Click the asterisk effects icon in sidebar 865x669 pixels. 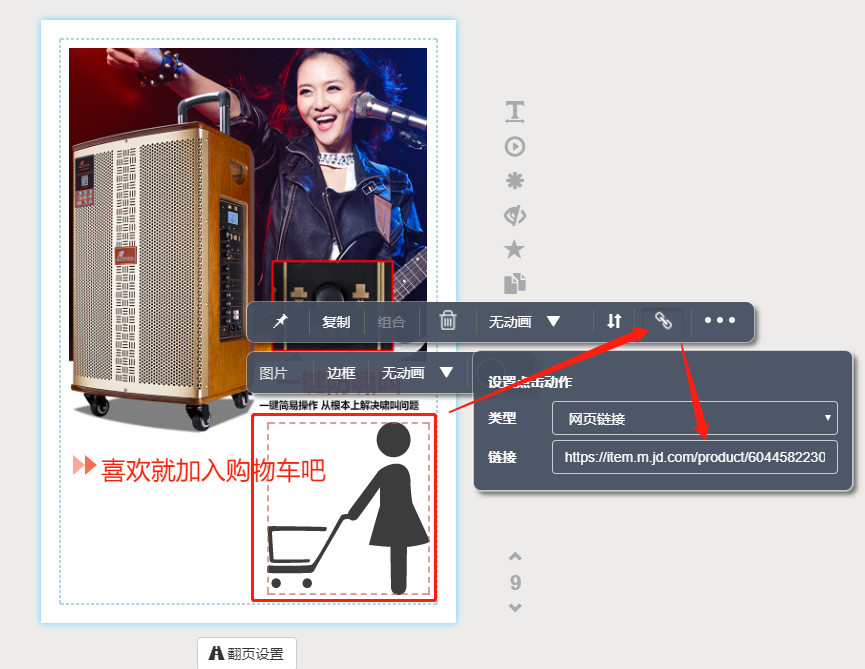coord(514,181)
